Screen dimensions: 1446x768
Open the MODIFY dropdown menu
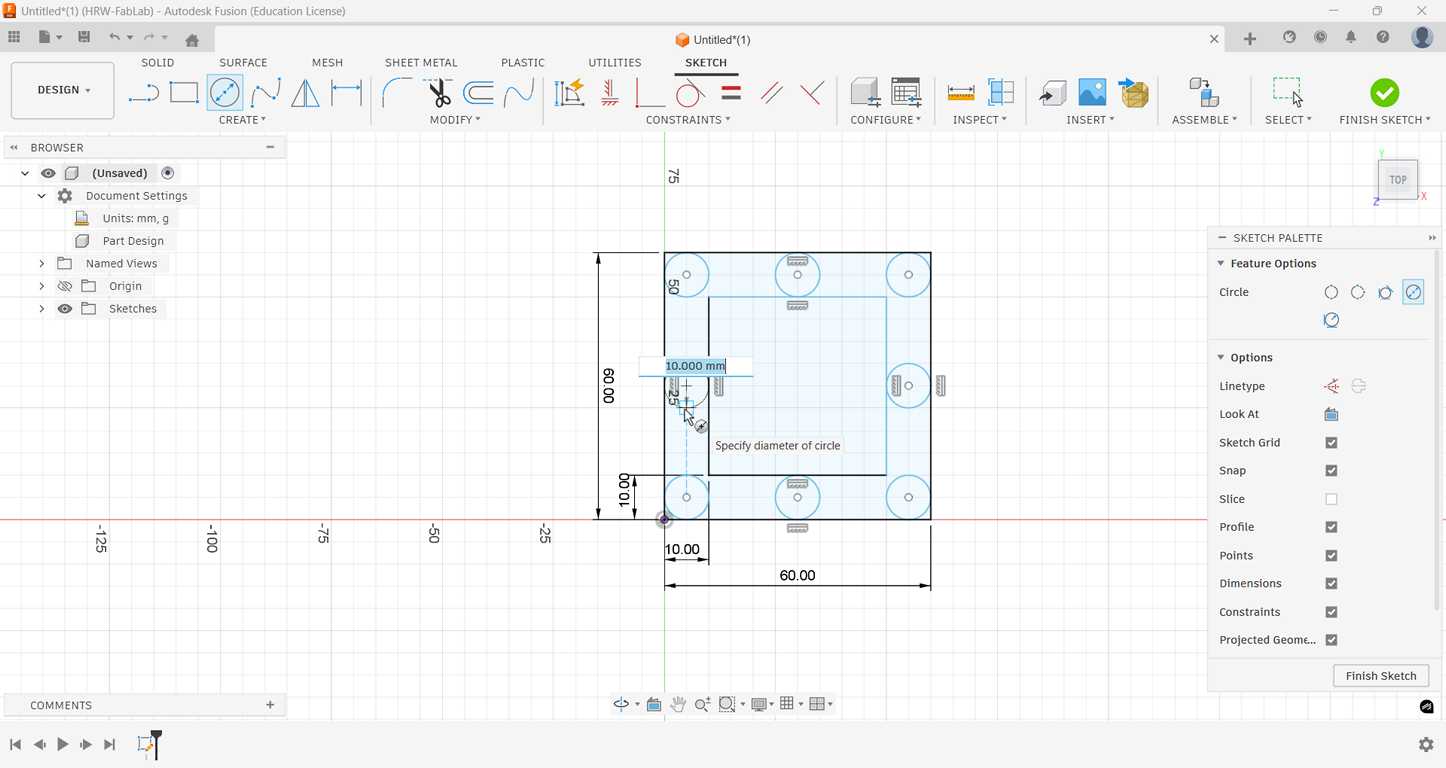tap(455, 120)
